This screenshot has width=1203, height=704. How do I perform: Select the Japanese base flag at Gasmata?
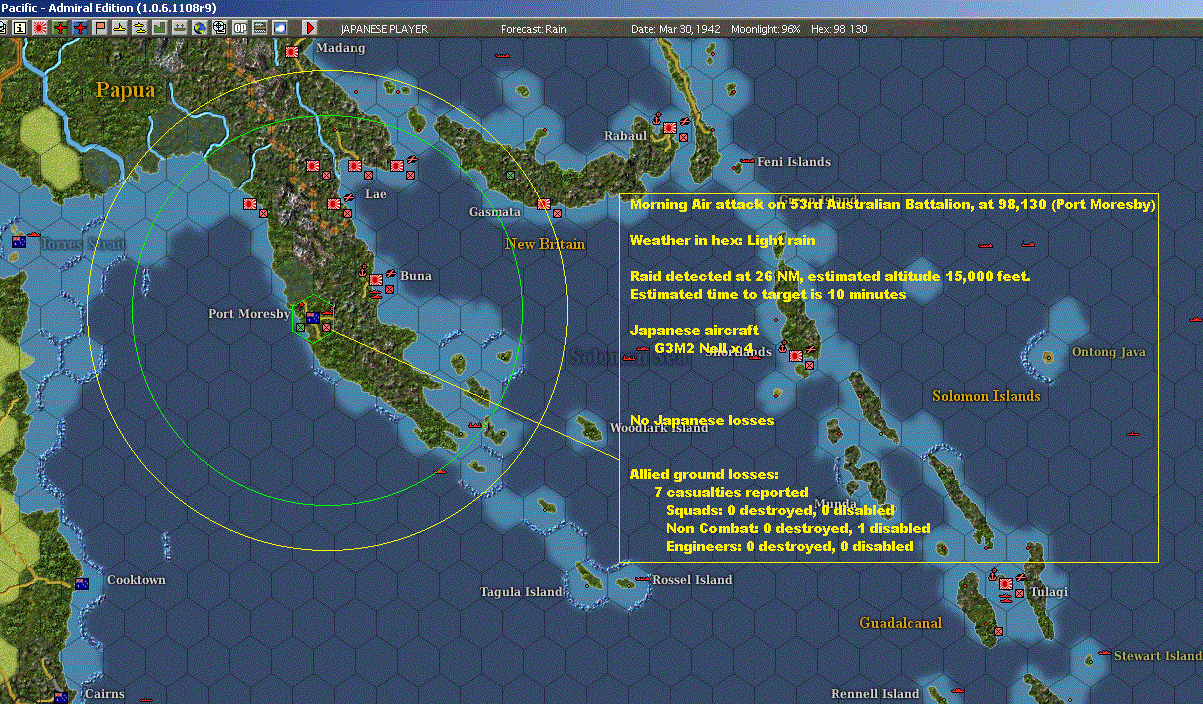[x=544, y=204]
